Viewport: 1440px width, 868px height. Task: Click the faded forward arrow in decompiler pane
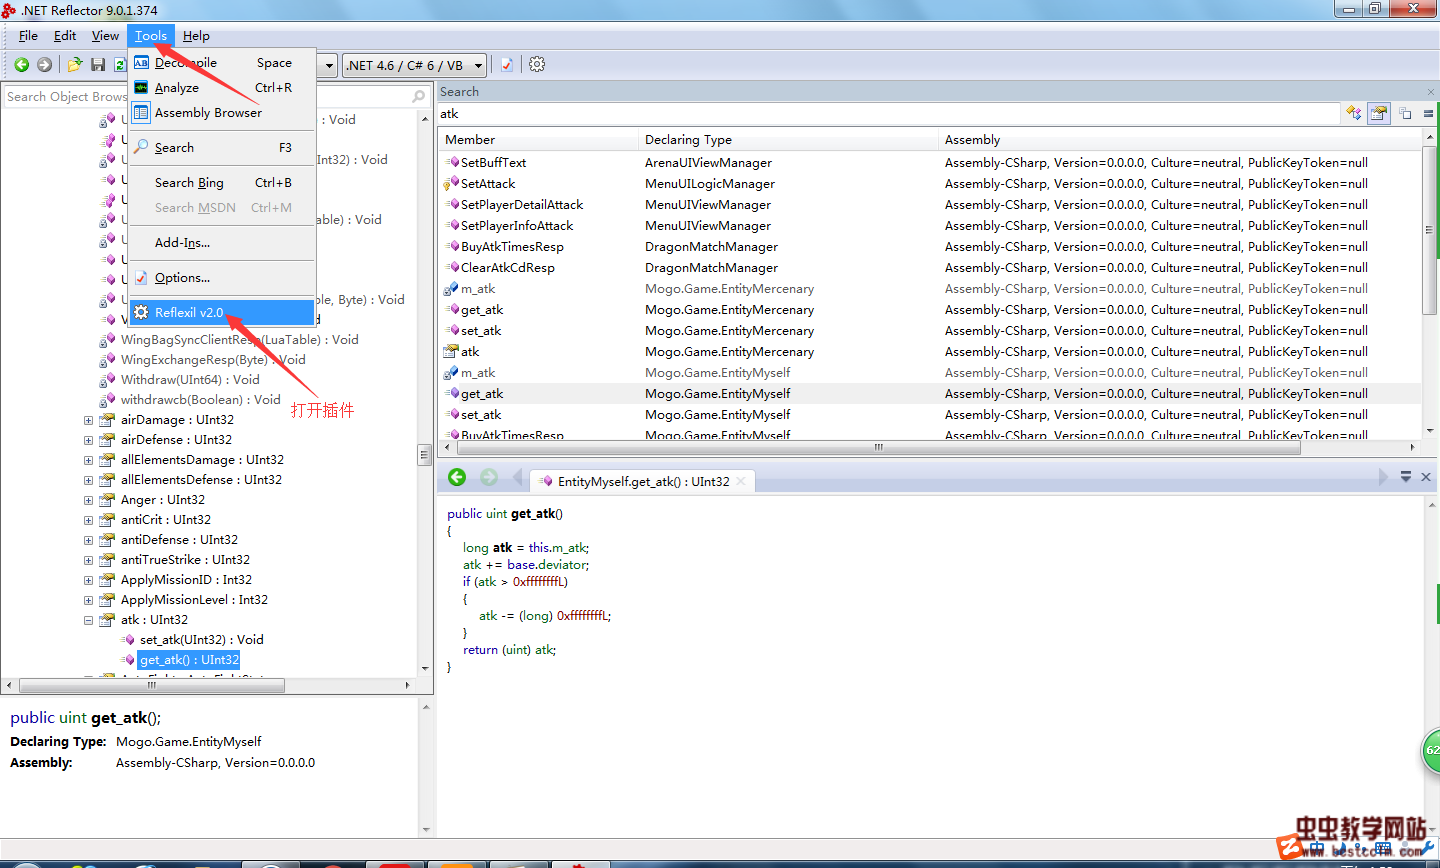(x=489, y=478)
